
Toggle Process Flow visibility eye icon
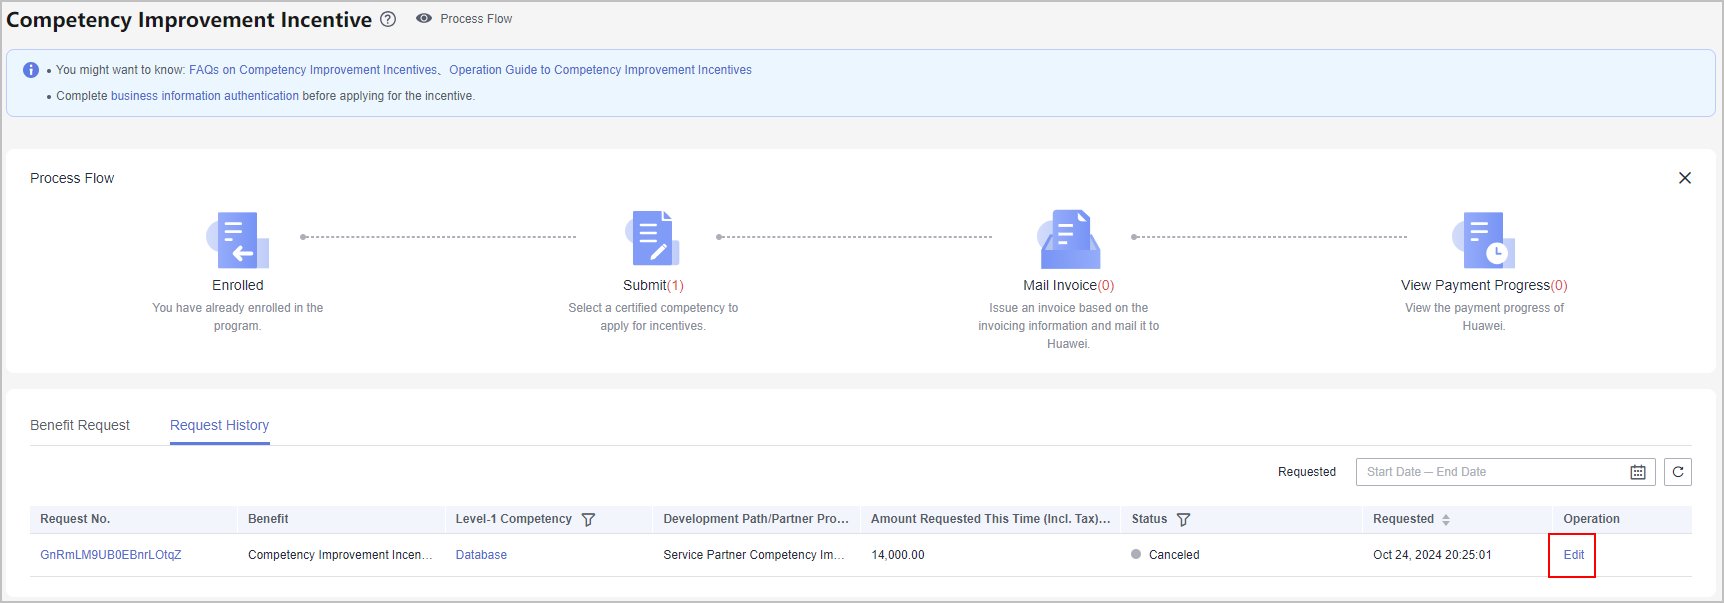pyautogui.click(x=424, y=19)
